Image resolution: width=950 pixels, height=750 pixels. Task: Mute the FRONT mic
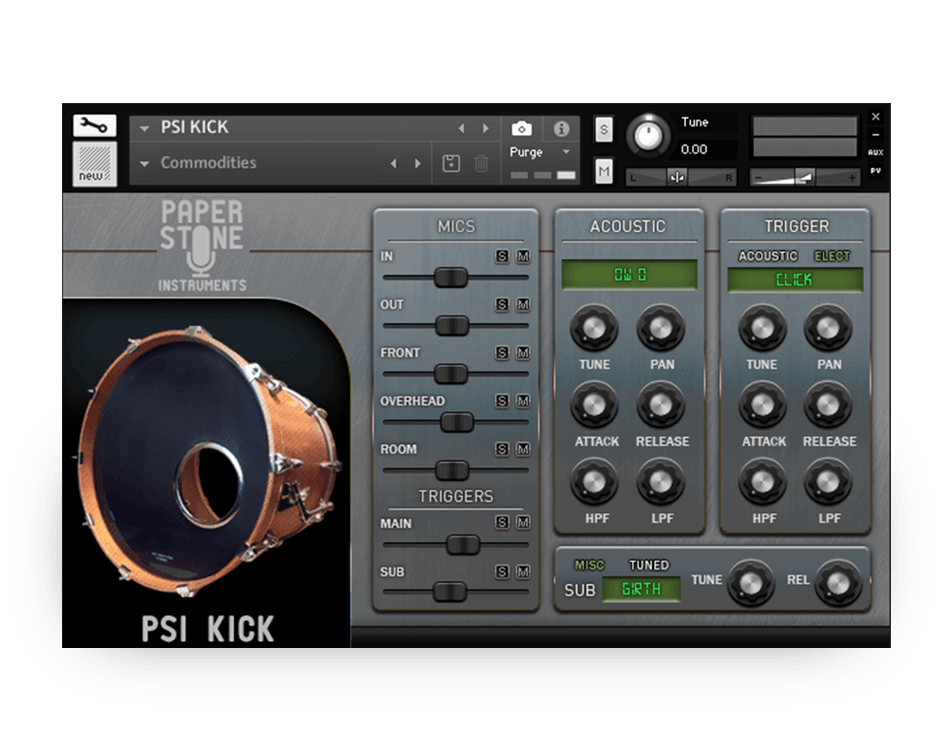pos(523,353)
